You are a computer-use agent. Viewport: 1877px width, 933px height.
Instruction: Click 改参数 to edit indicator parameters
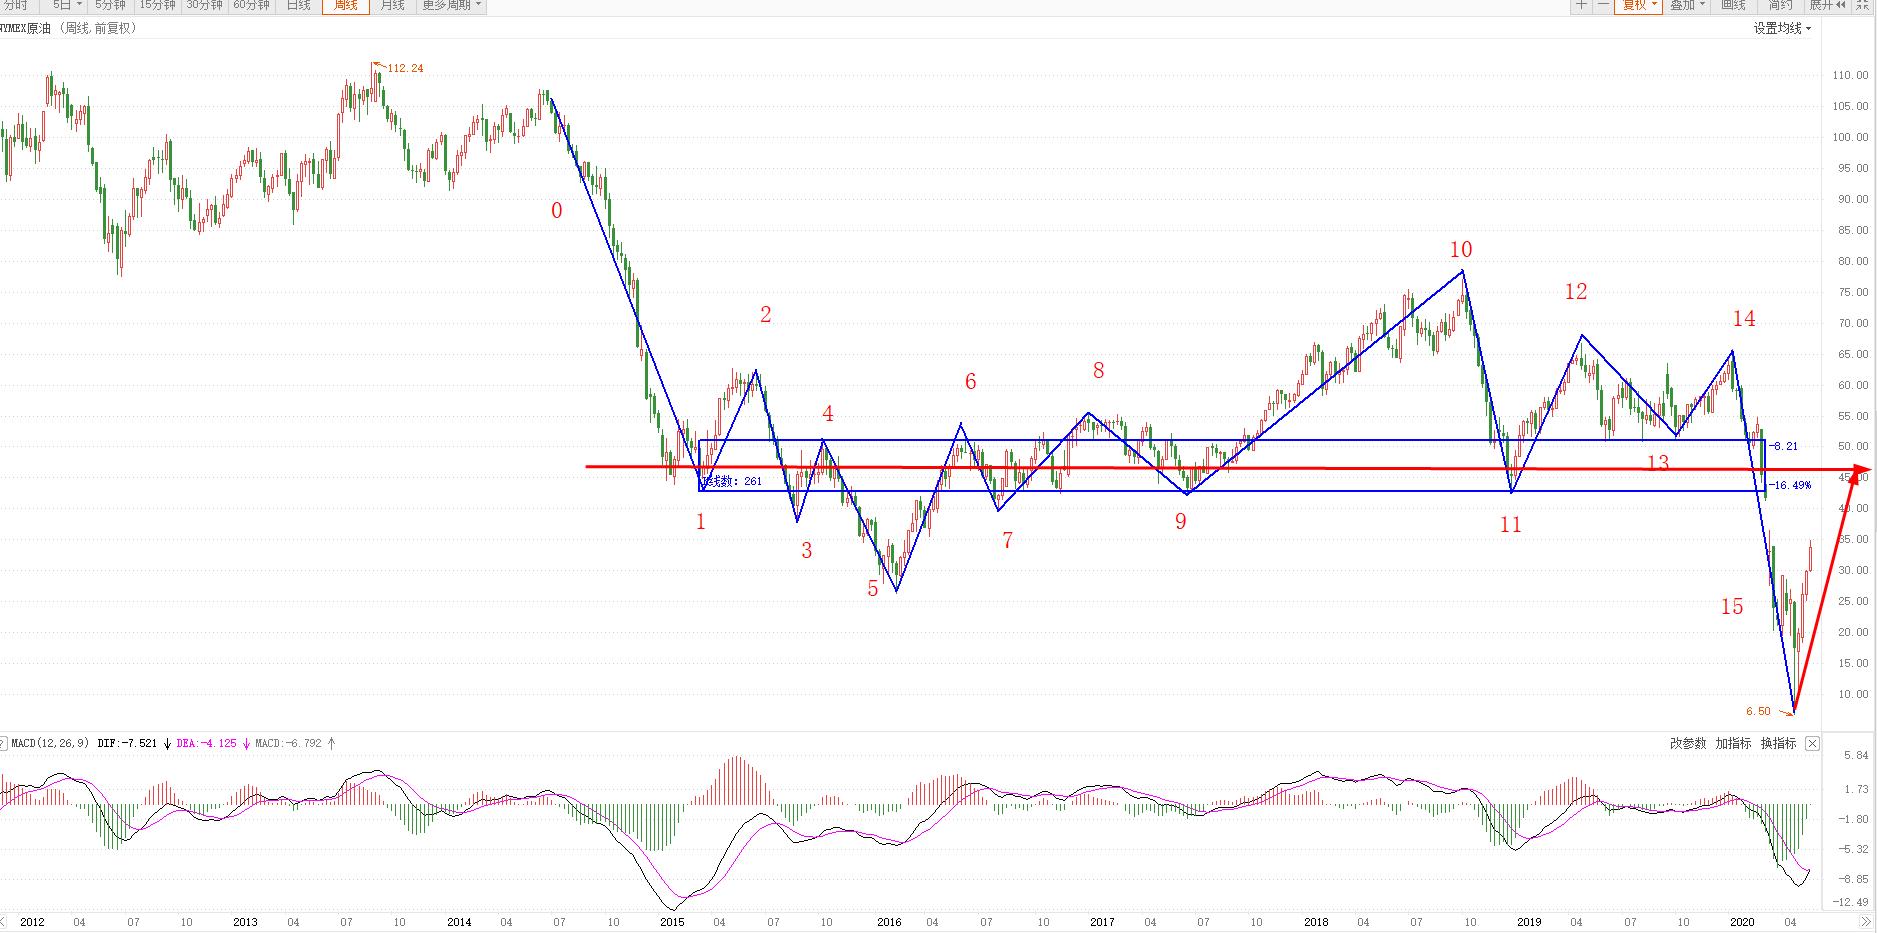click(1688, 743)
